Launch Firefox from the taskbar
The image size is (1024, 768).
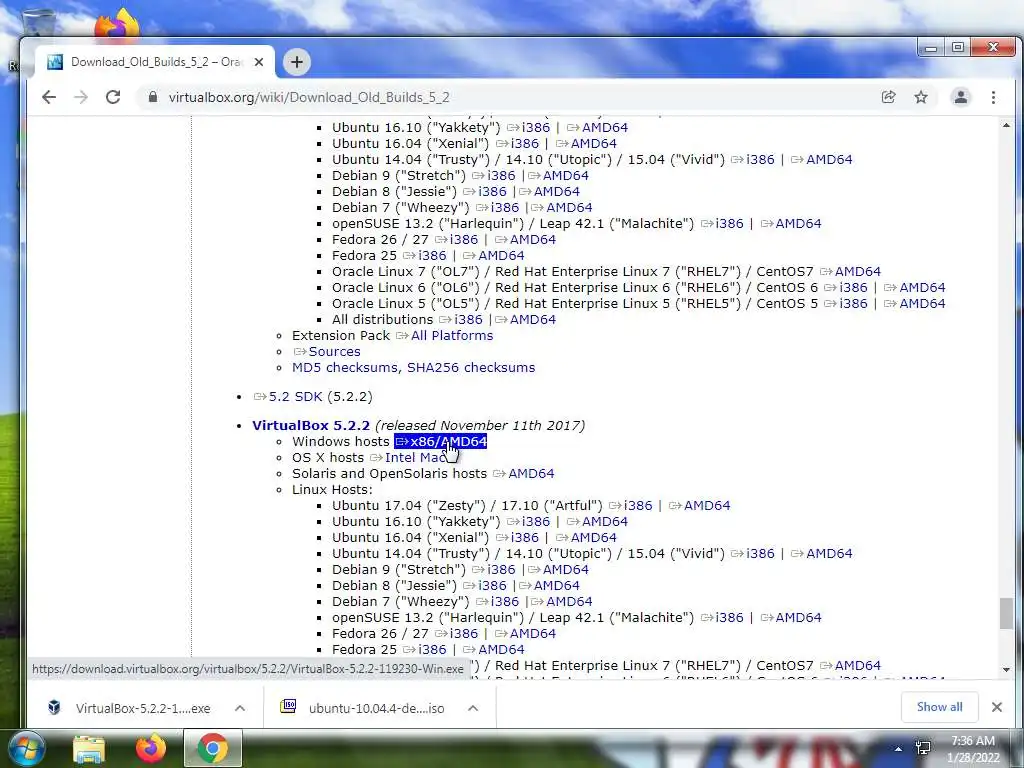pos(151,748)
